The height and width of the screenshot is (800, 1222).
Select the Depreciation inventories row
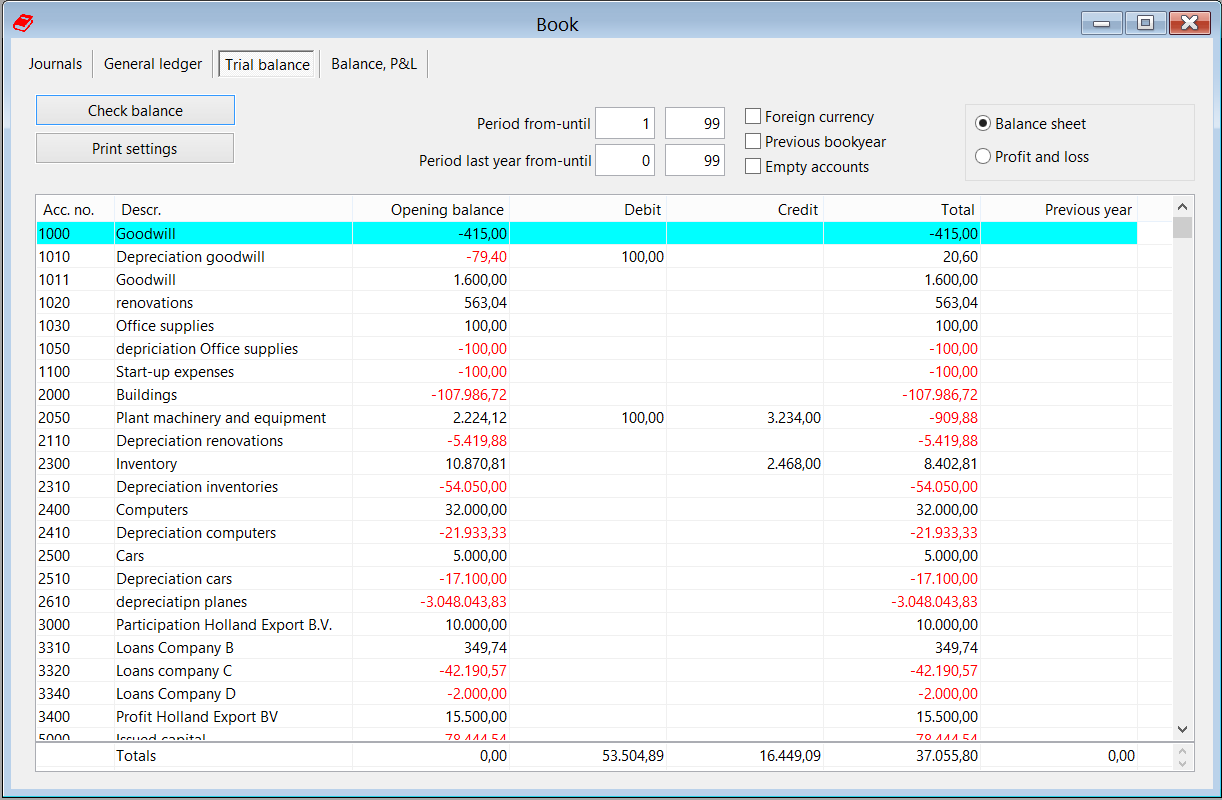tap(587, 487)
